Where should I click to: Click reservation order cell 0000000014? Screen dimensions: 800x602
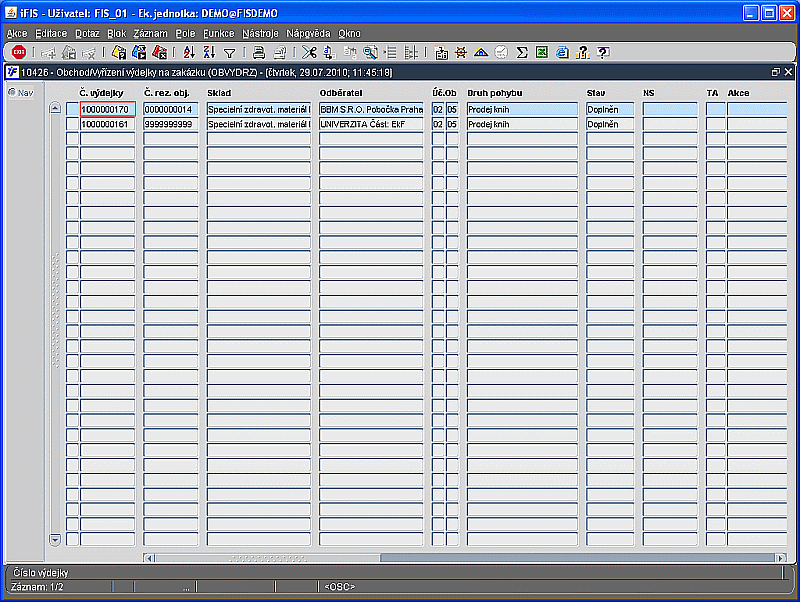tap(171, 109)
